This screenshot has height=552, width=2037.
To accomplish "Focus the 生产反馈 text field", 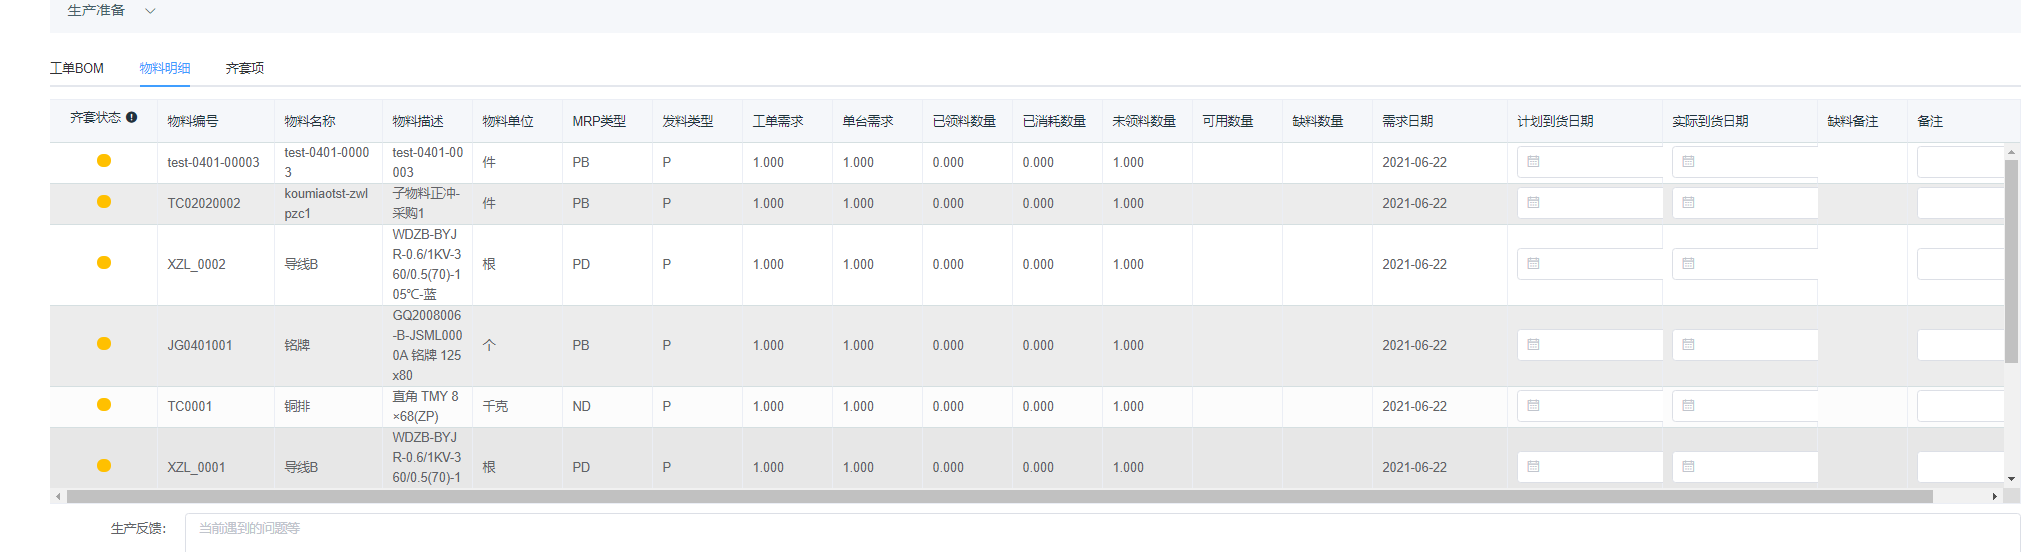I will point(1100,530).
